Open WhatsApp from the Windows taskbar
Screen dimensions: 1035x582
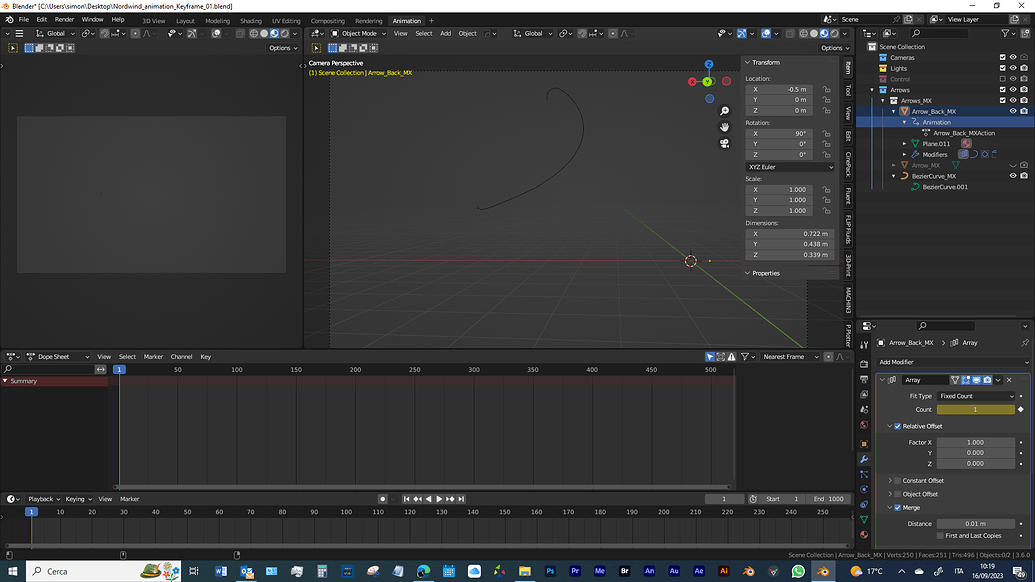(x=798, y=571)
